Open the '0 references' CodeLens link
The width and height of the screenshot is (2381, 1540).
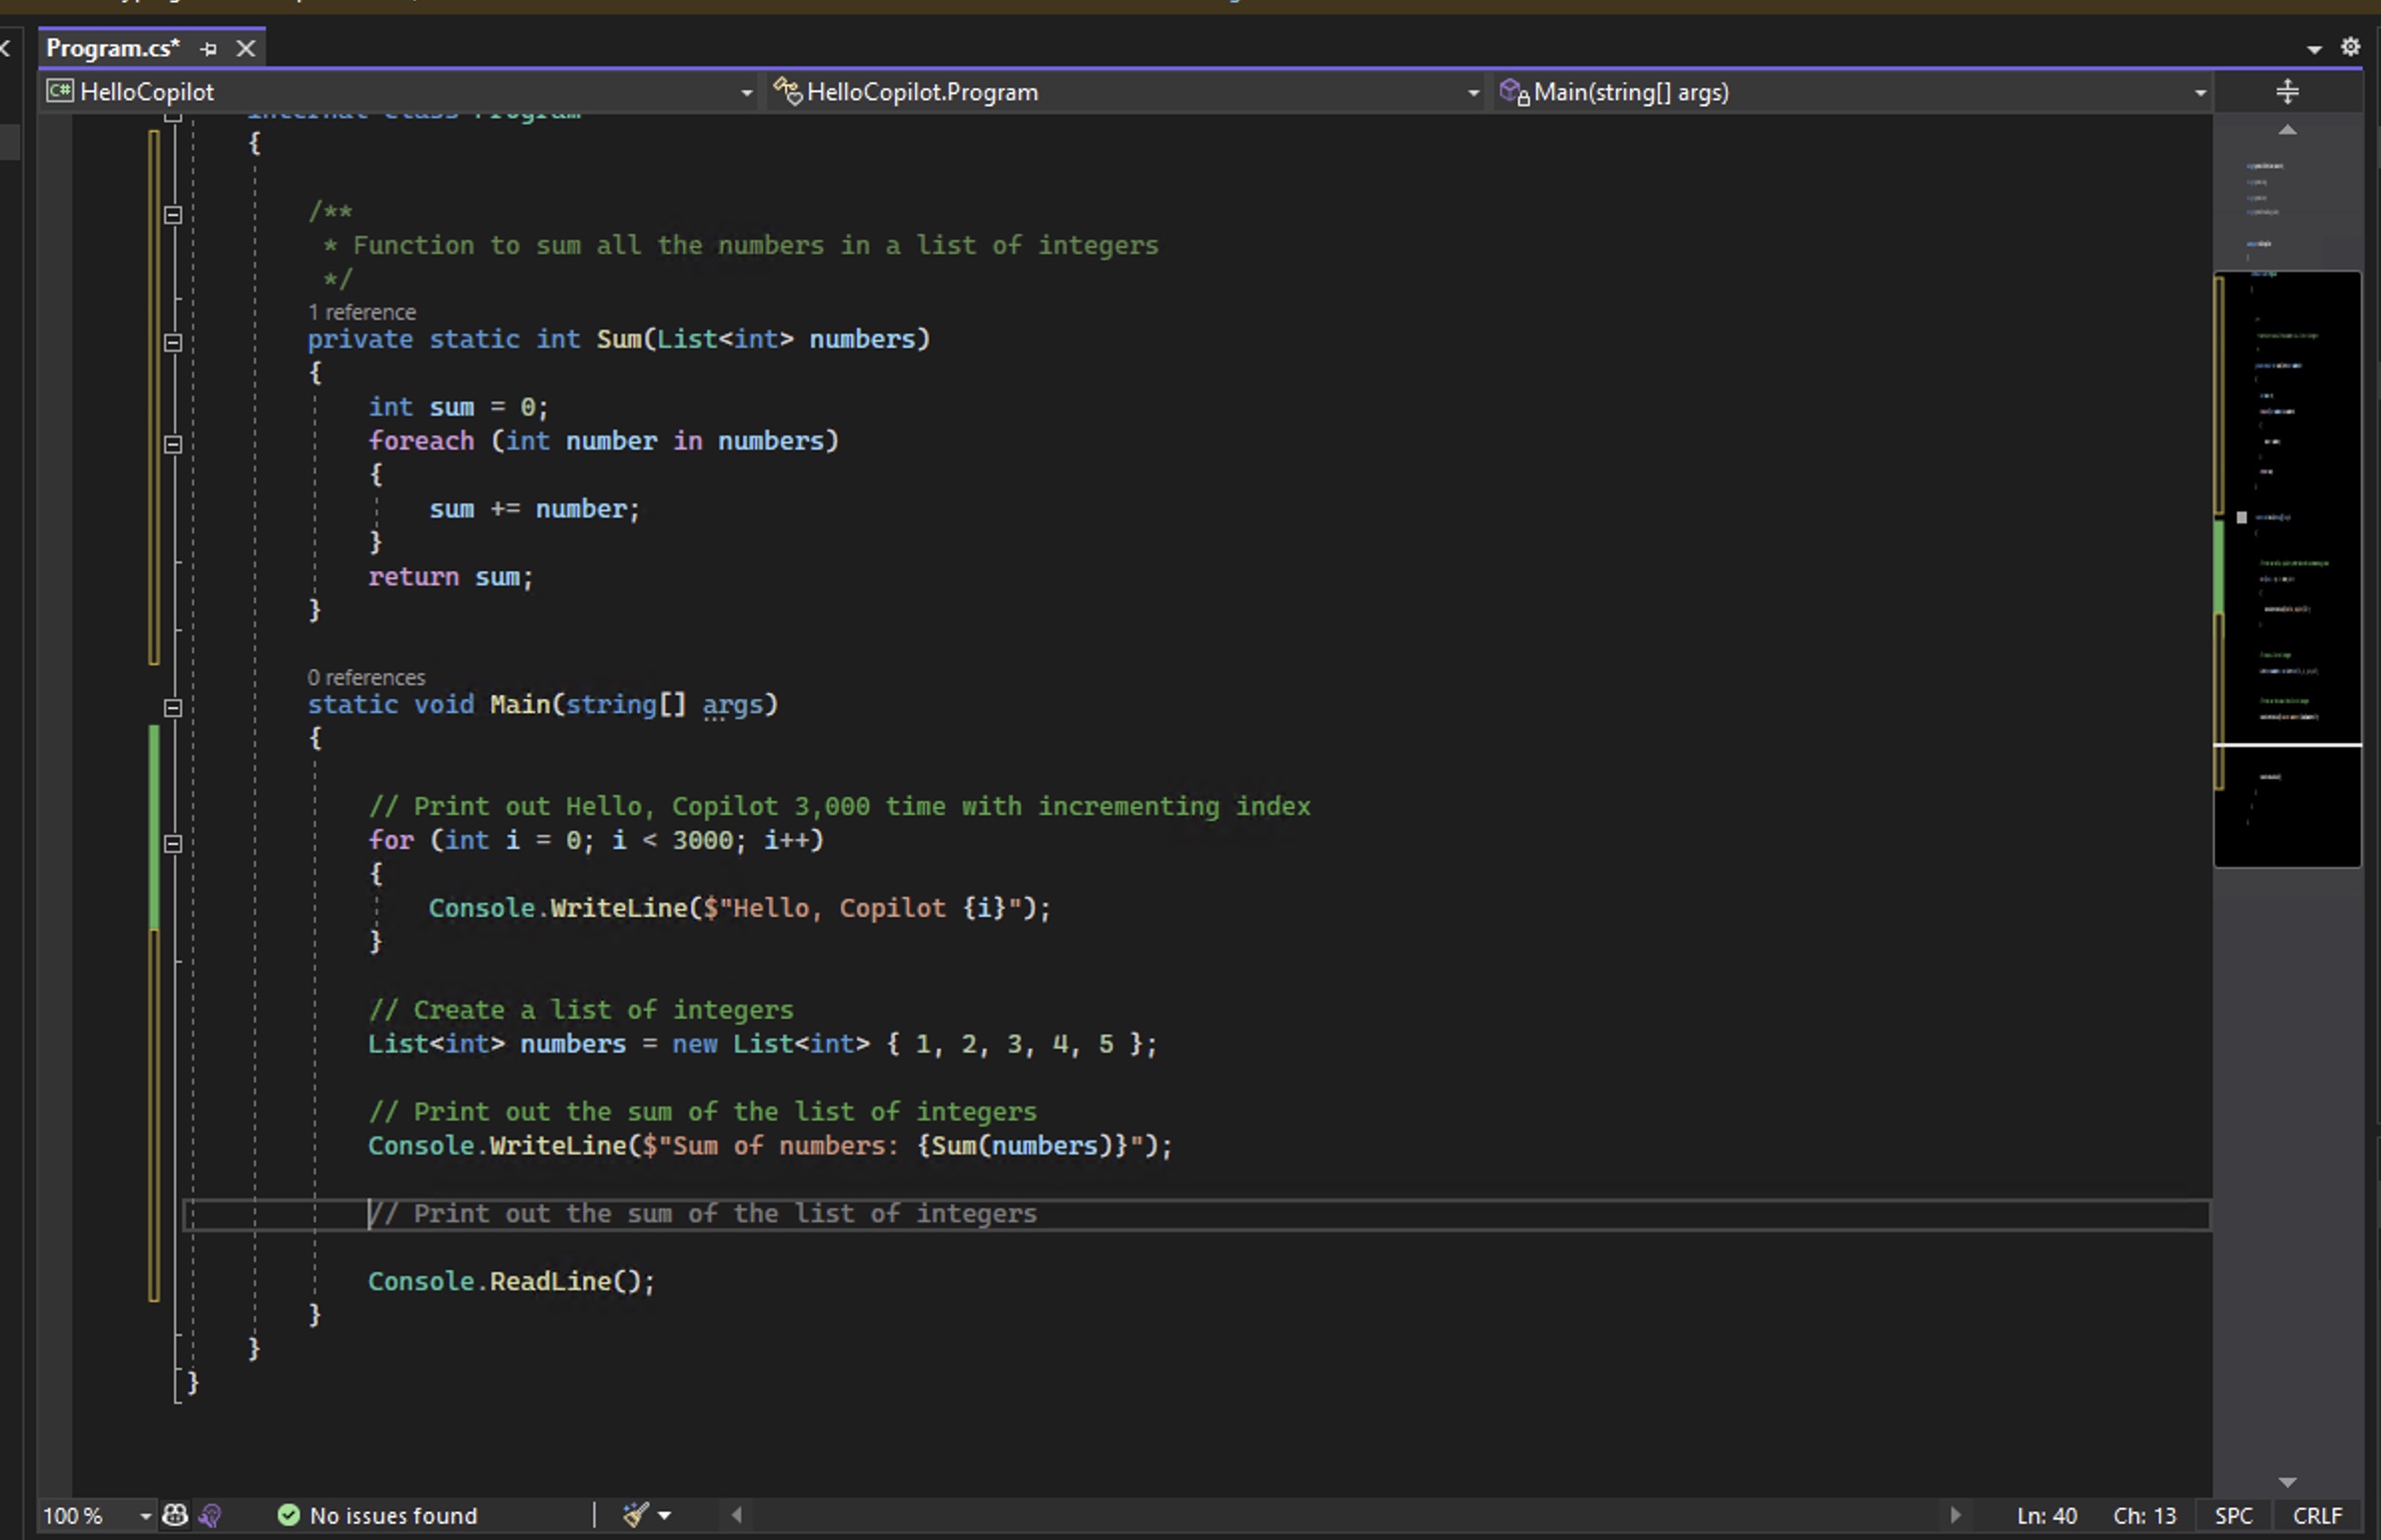[x=366, y=677]
